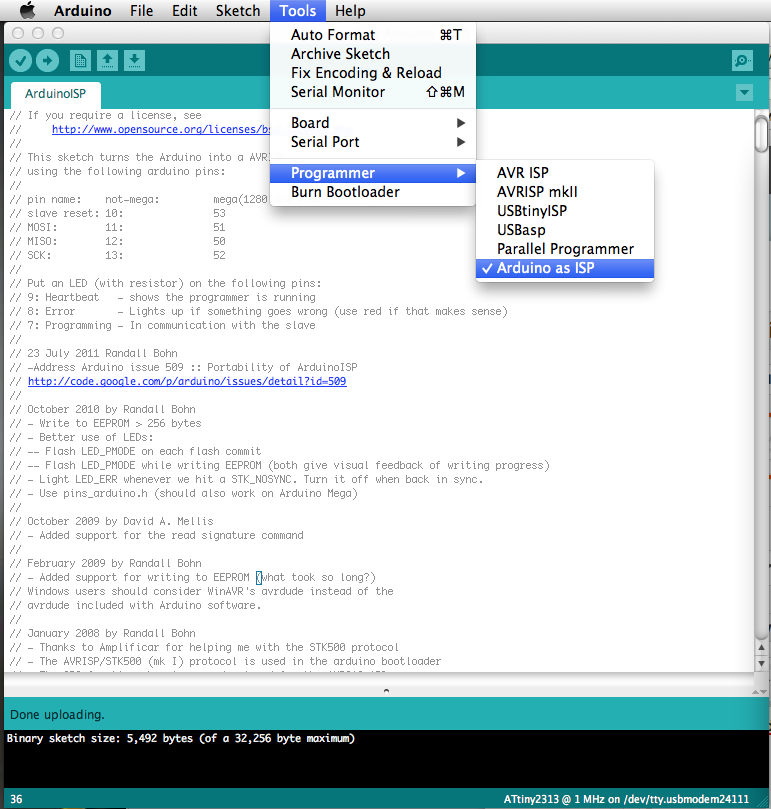Open the opensource.org licenses link
The width and height of the screenshot is (771, 809).
(161, 130)
